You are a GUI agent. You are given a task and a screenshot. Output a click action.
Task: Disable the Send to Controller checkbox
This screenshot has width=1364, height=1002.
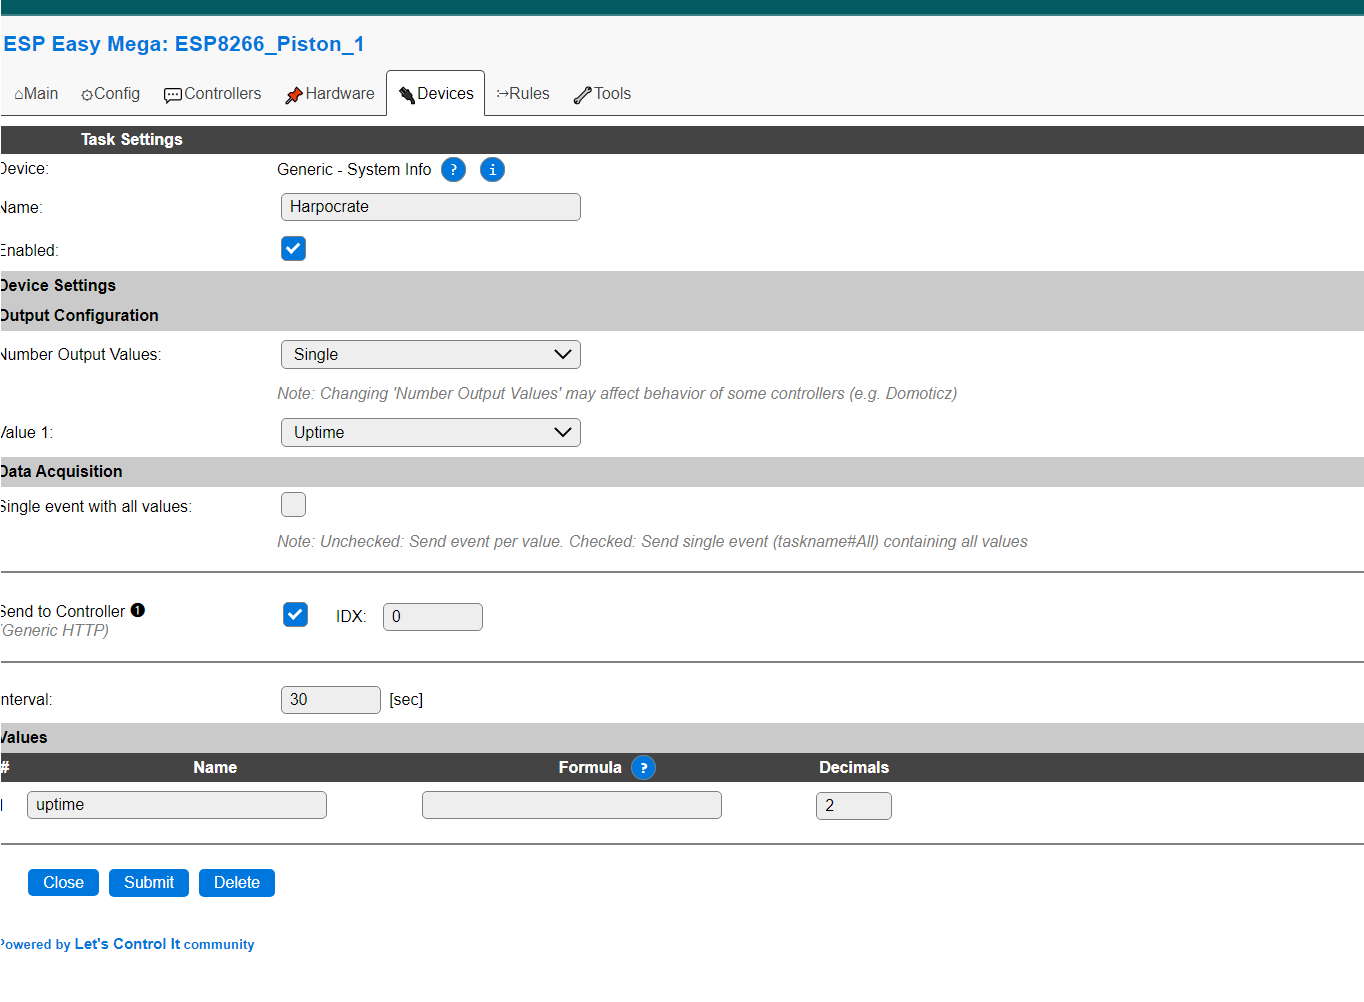pyautogui.click(x=295, y=615)
